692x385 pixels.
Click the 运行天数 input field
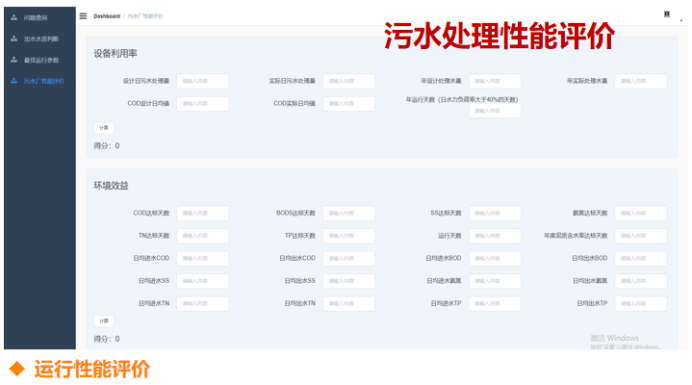pos(495,236)
